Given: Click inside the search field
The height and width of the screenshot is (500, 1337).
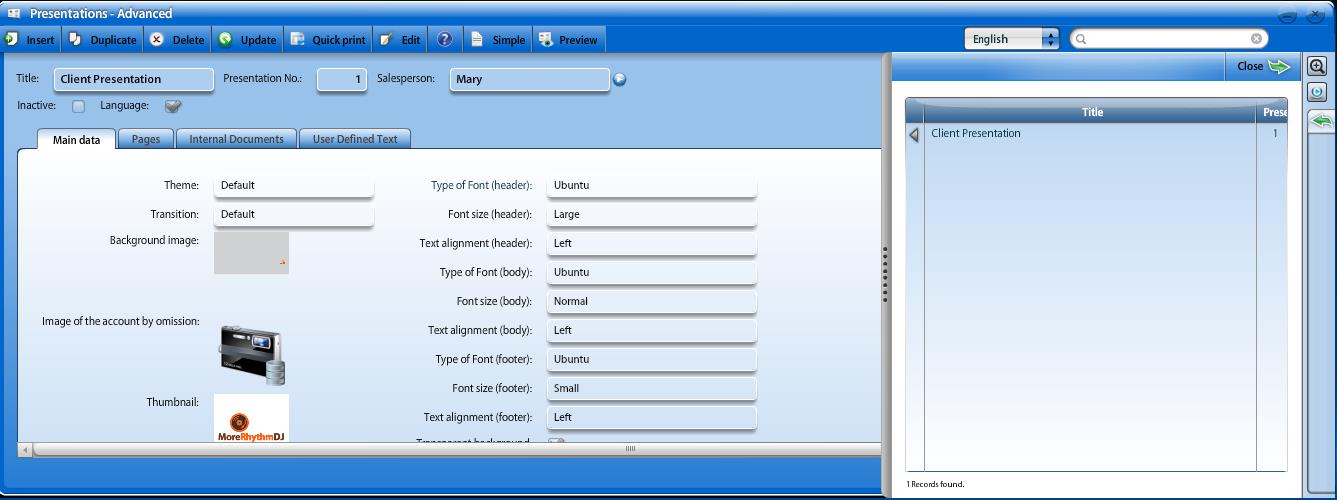Looking at the screenshot, I should point(1169,39).
